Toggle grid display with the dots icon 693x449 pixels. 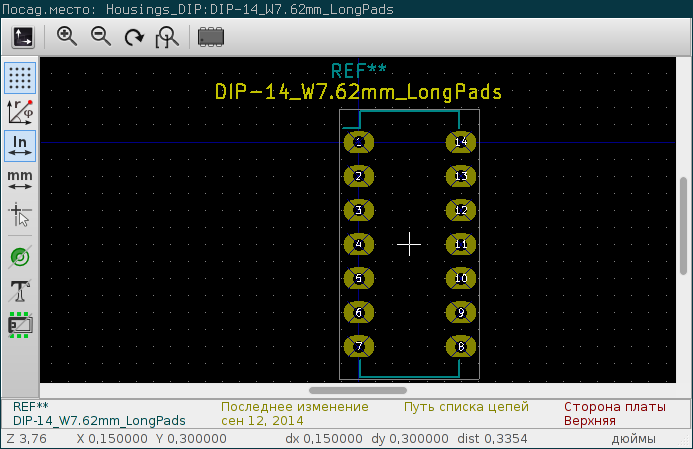20,78
